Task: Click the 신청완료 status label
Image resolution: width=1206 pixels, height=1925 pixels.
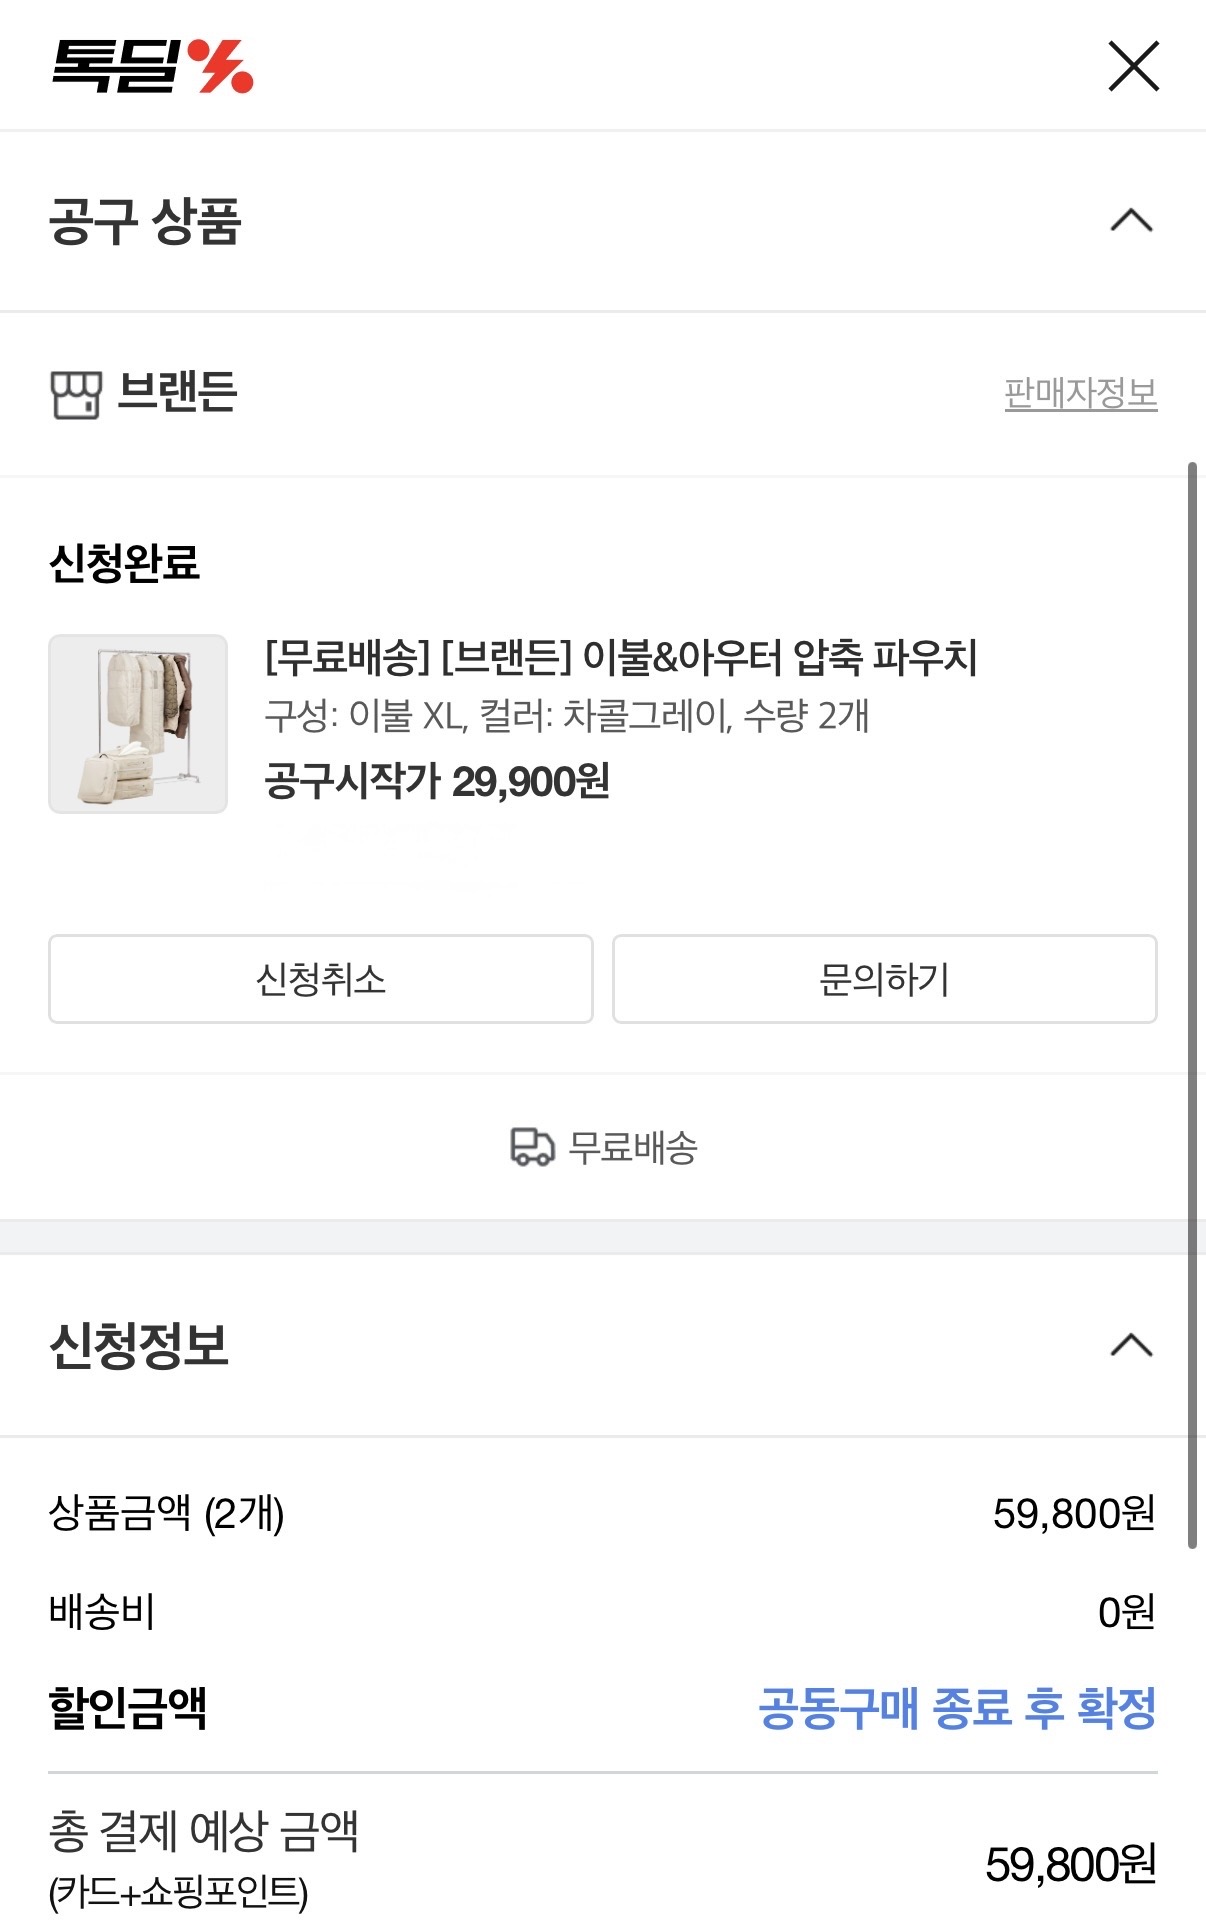Action: [124, 562]
